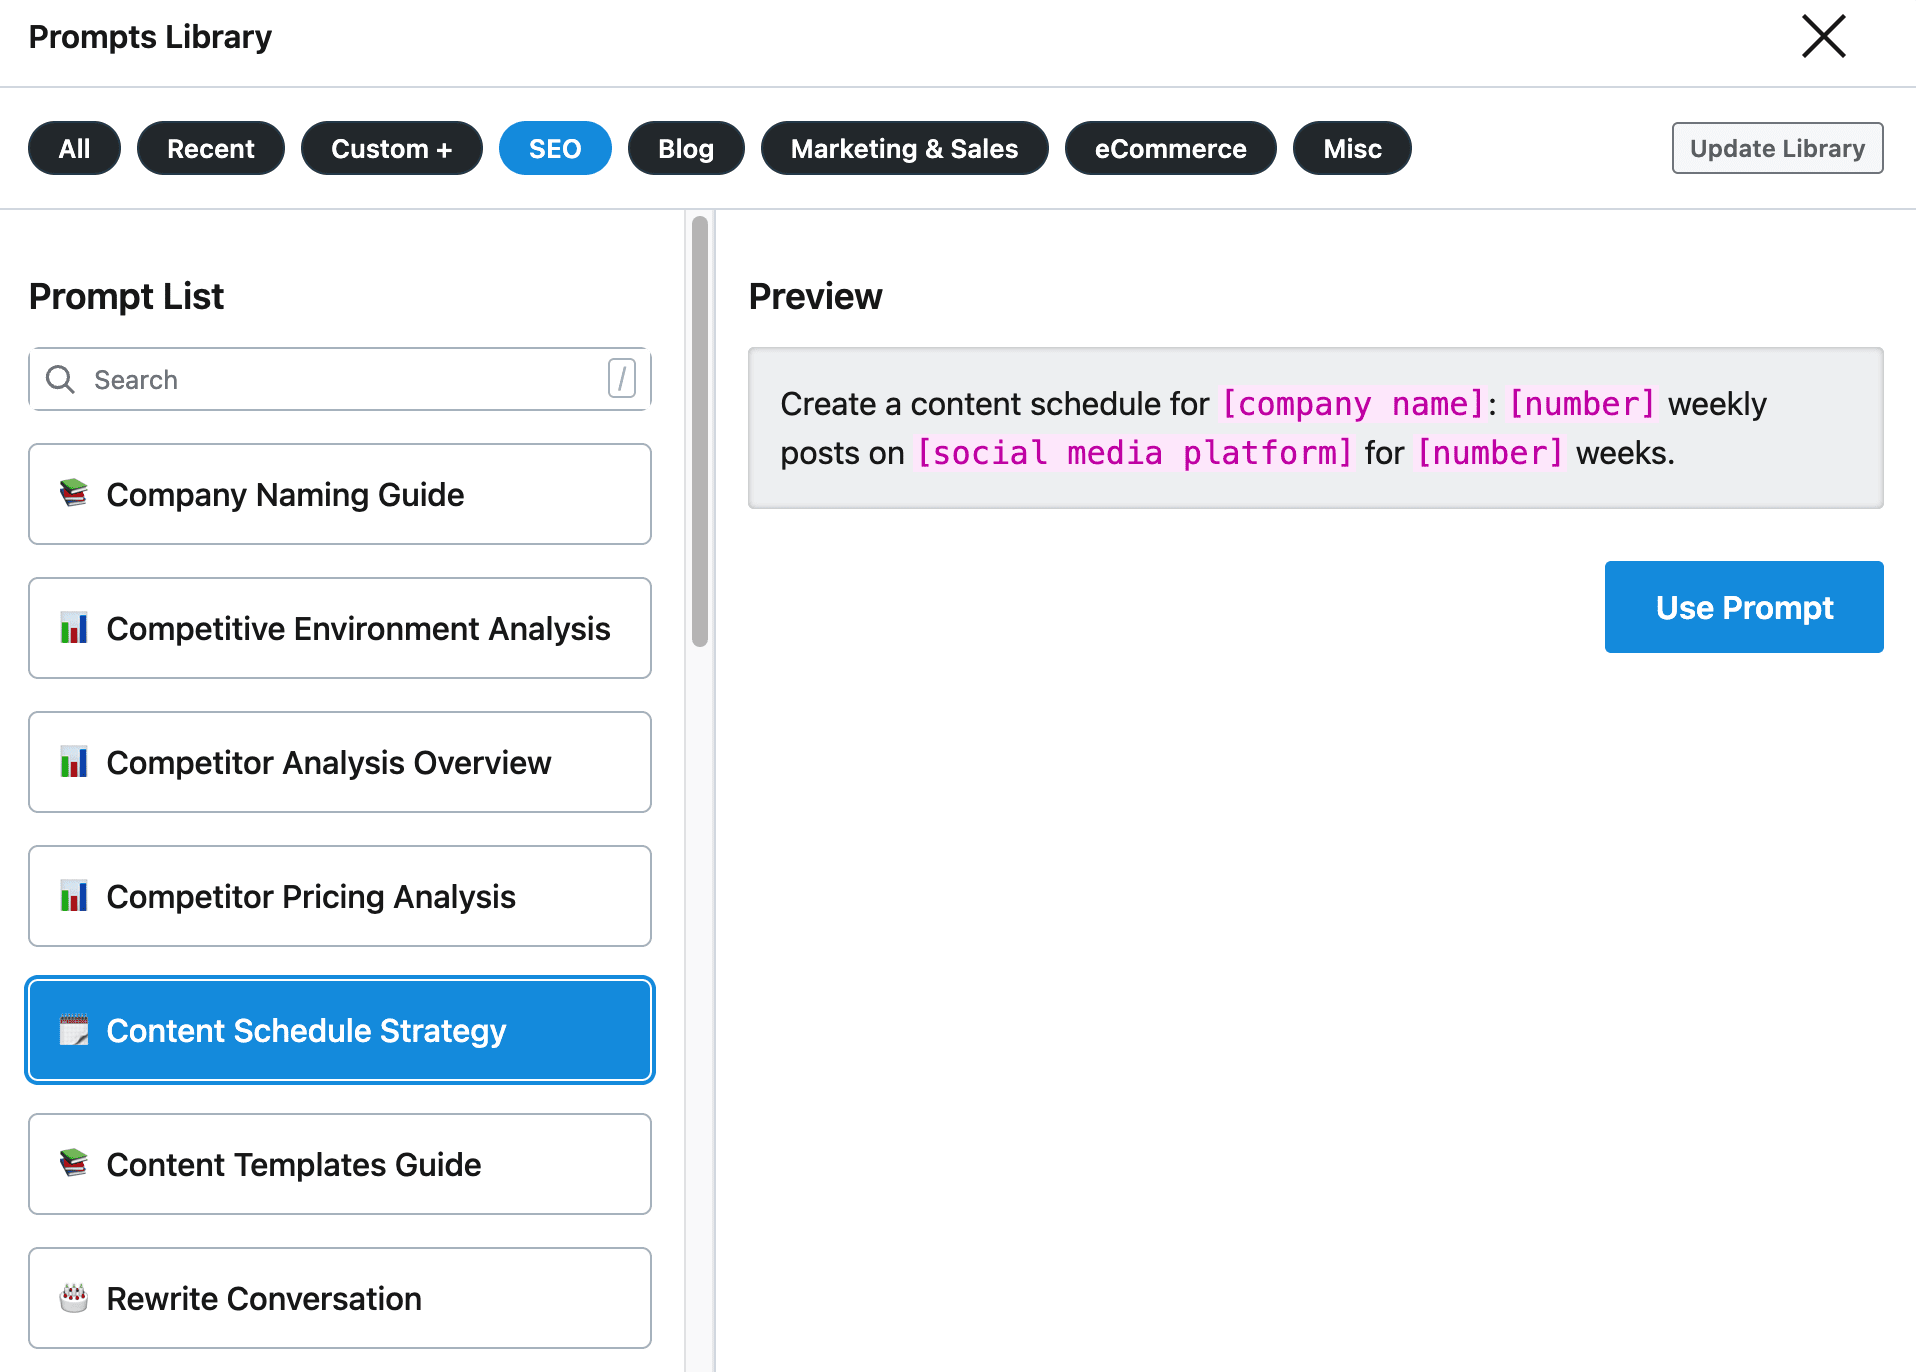
Task: Click the calendar icon on Content Schedule Strategy
Action: coord(74,1030)
